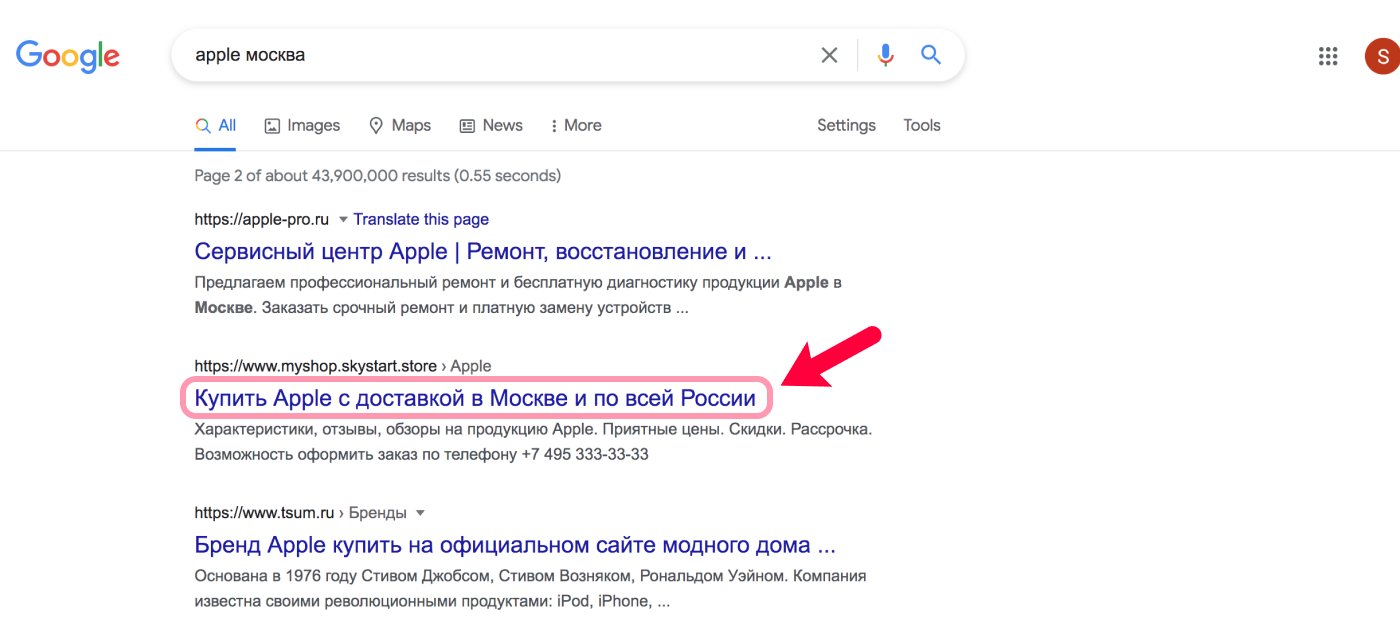
Task: Open the Settings menu
Action: pyautogui.click(x=846, y=125)
